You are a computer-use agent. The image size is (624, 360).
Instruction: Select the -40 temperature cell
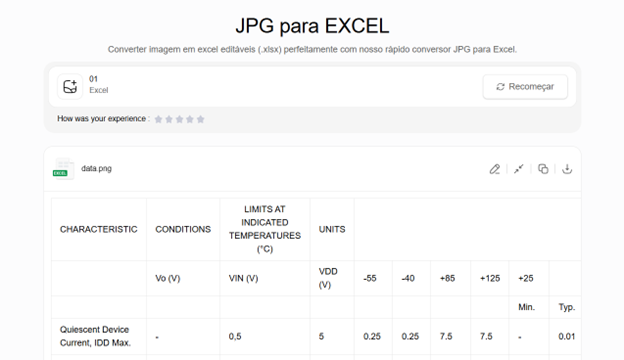coord(411,278)
